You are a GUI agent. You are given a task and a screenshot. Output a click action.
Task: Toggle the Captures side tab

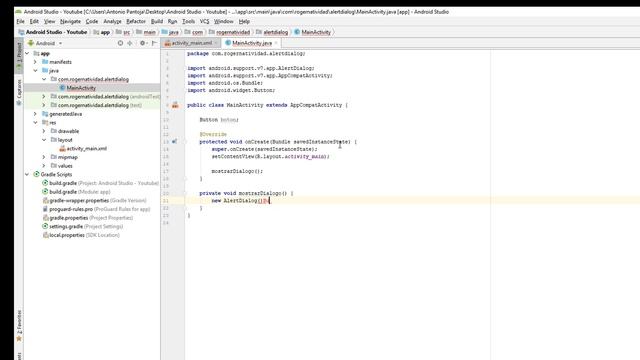(19, 93)
